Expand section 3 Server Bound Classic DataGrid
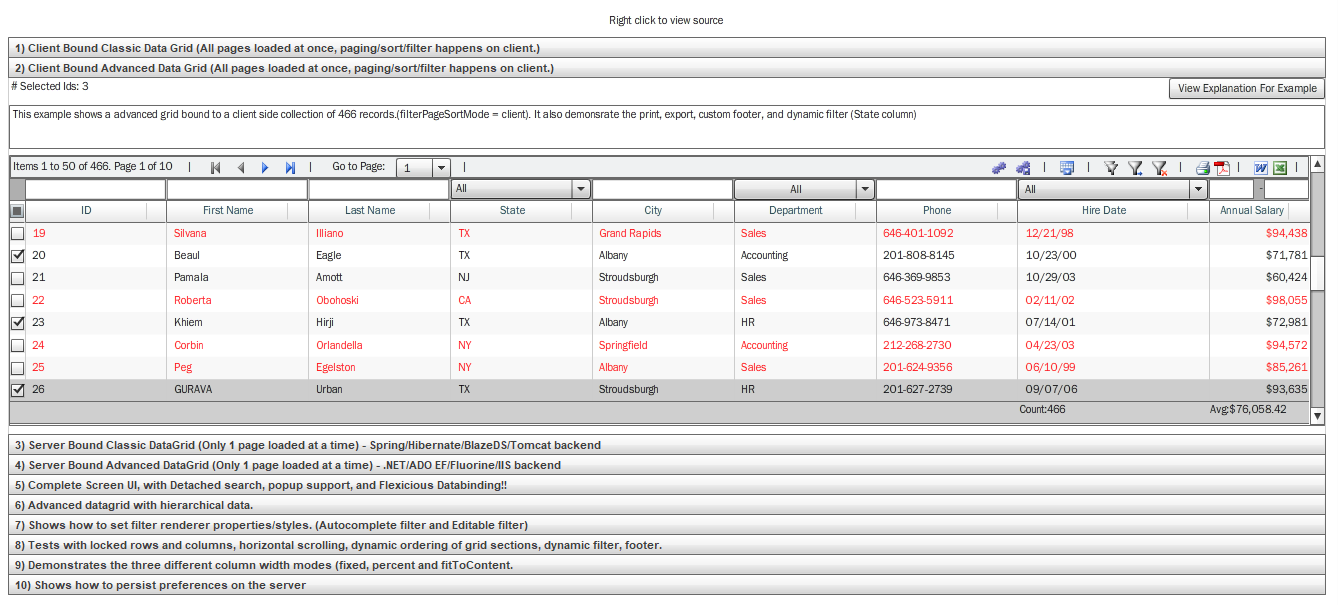This screenshot has height=605, width=1338. coord(667,445)
